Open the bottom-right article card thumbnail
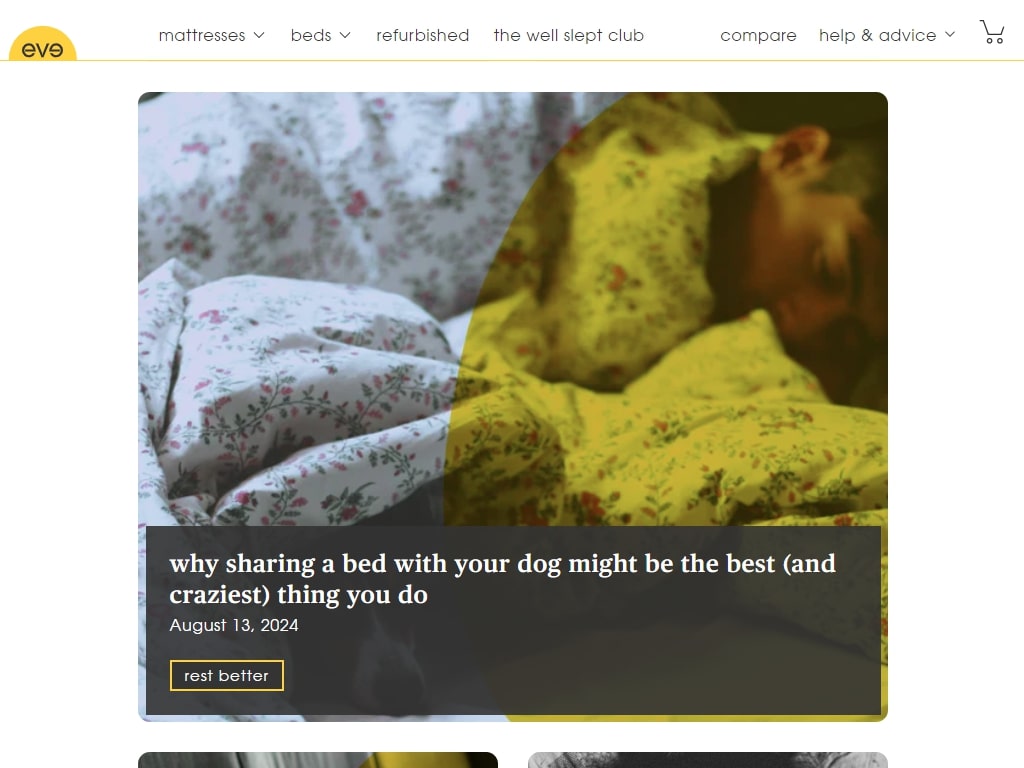 pos(708,760)
